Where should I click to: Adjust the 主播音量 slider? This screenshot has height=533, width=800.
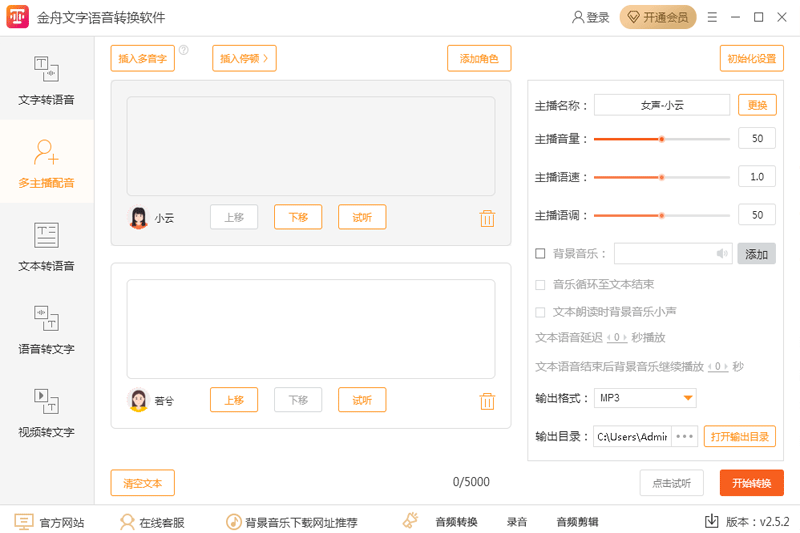click(x=661, y=139)
